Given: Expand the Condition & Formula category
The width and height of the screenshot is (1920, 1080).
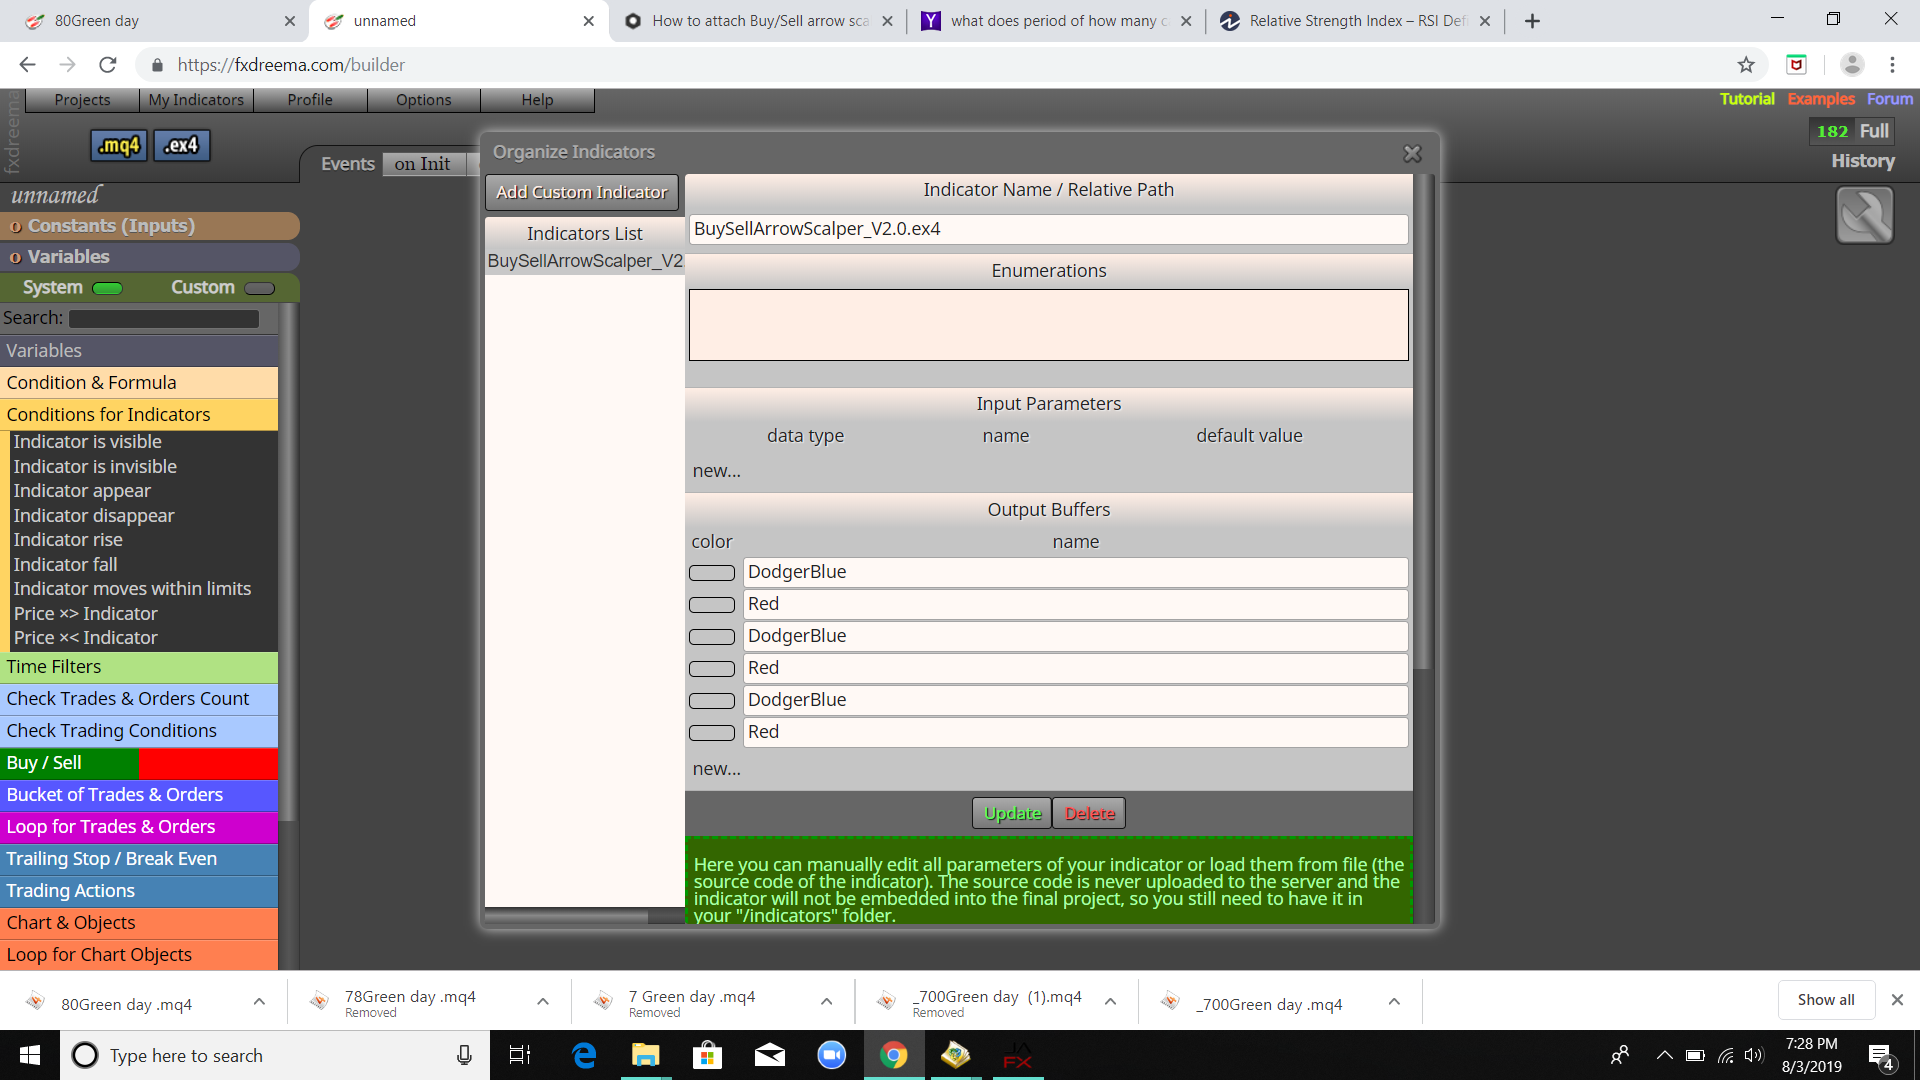Looking at the screenshot, I should (139, 383).
